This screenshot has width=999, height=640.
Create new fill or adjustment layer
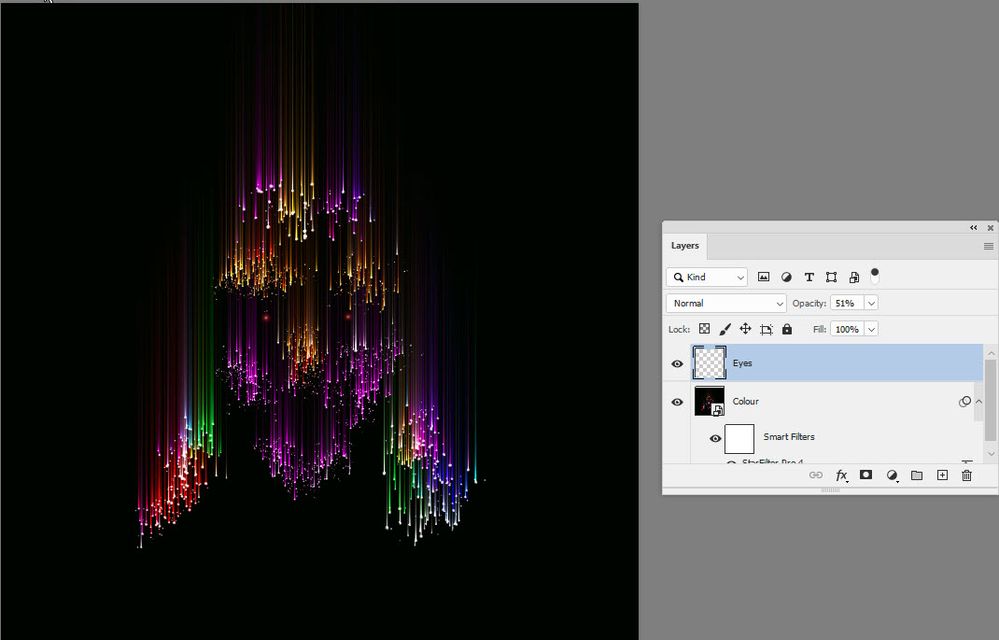(x=892, y=475)
